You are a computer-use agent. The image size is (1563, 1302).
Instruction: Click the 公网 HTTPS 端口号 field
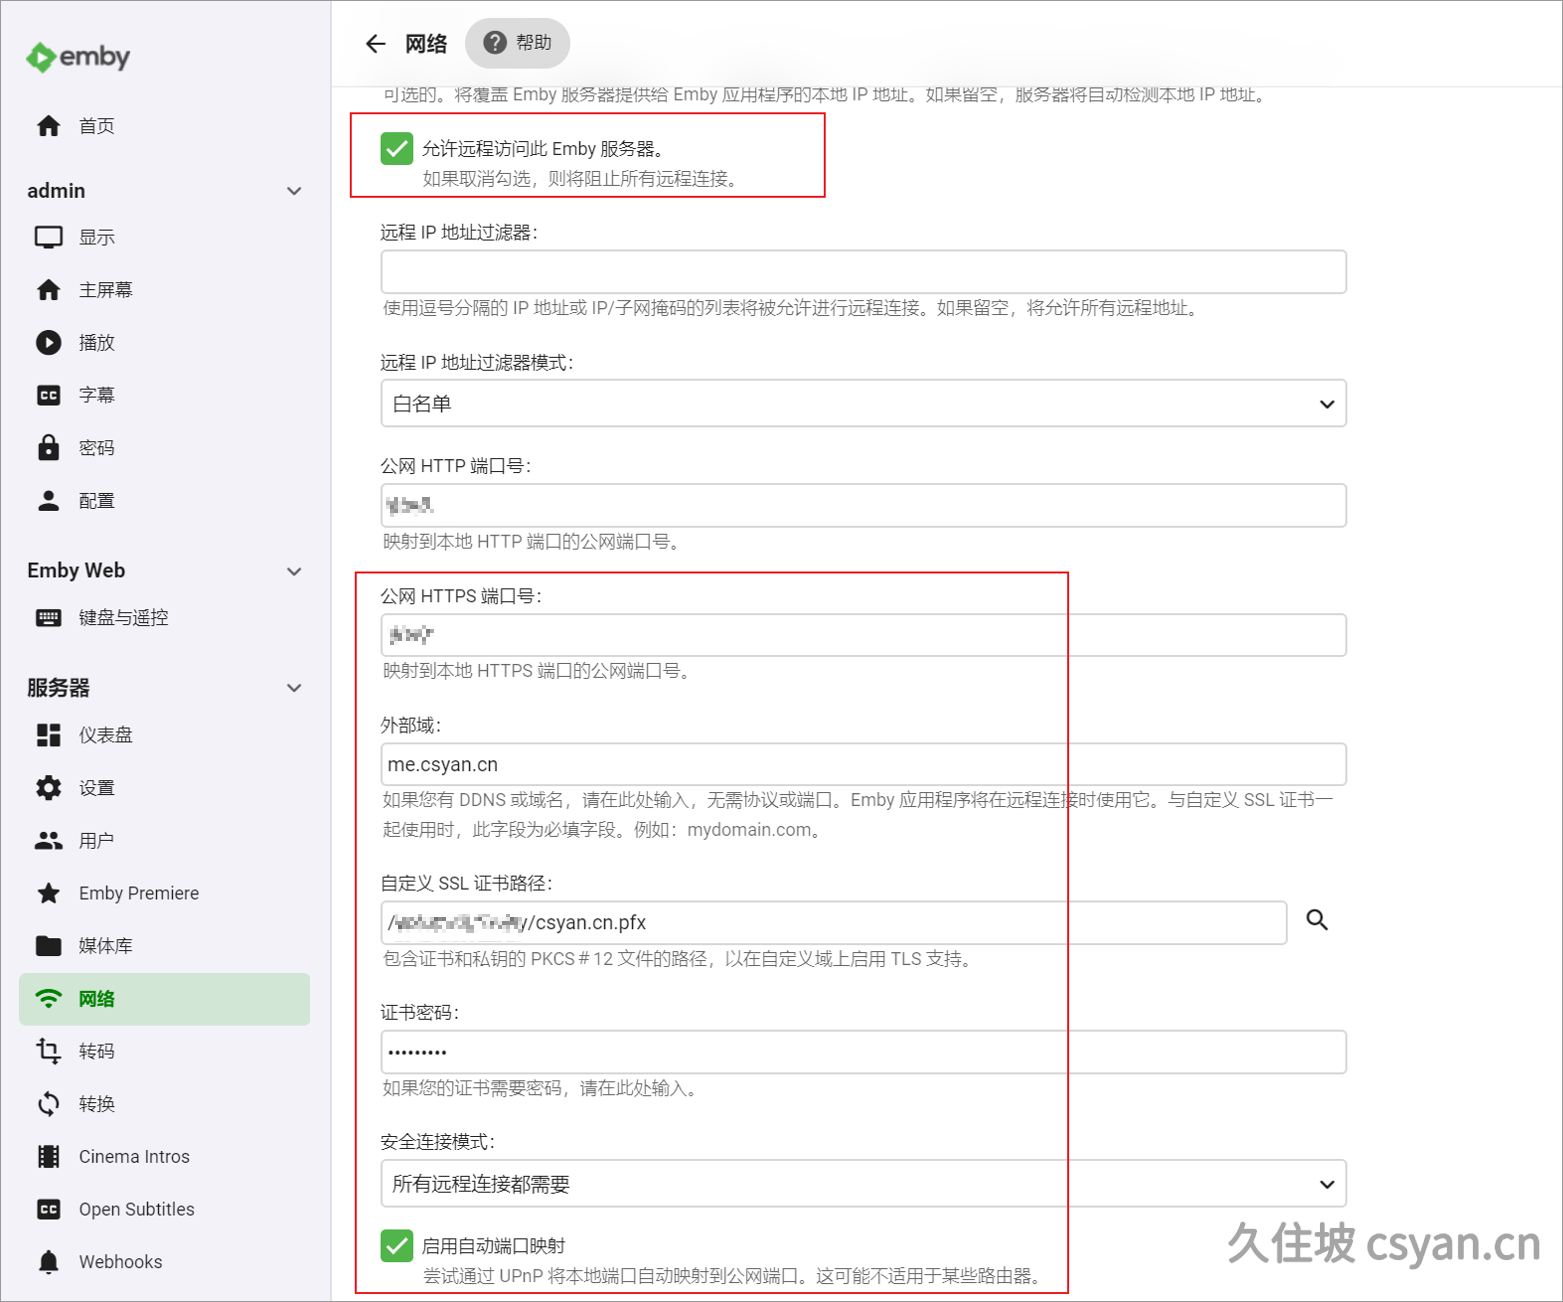(863, 635)
